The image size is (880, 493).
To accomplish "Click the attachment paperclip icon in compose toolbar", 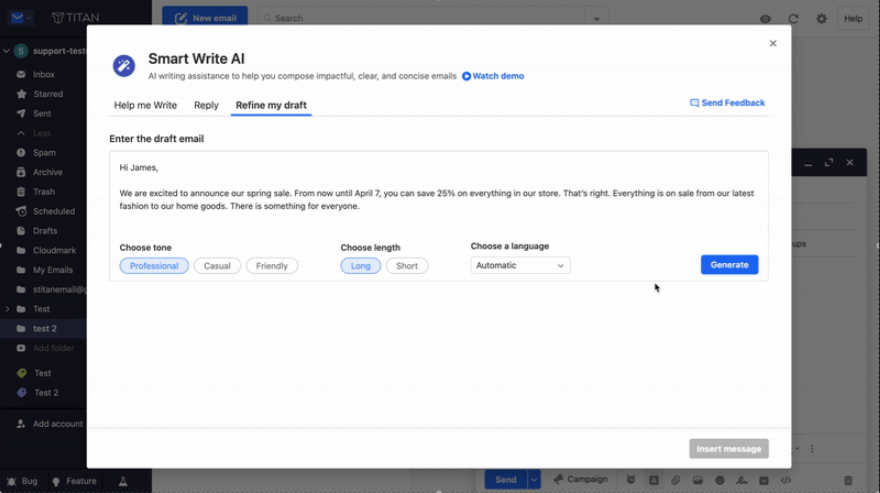I will [x=675, y=480].
